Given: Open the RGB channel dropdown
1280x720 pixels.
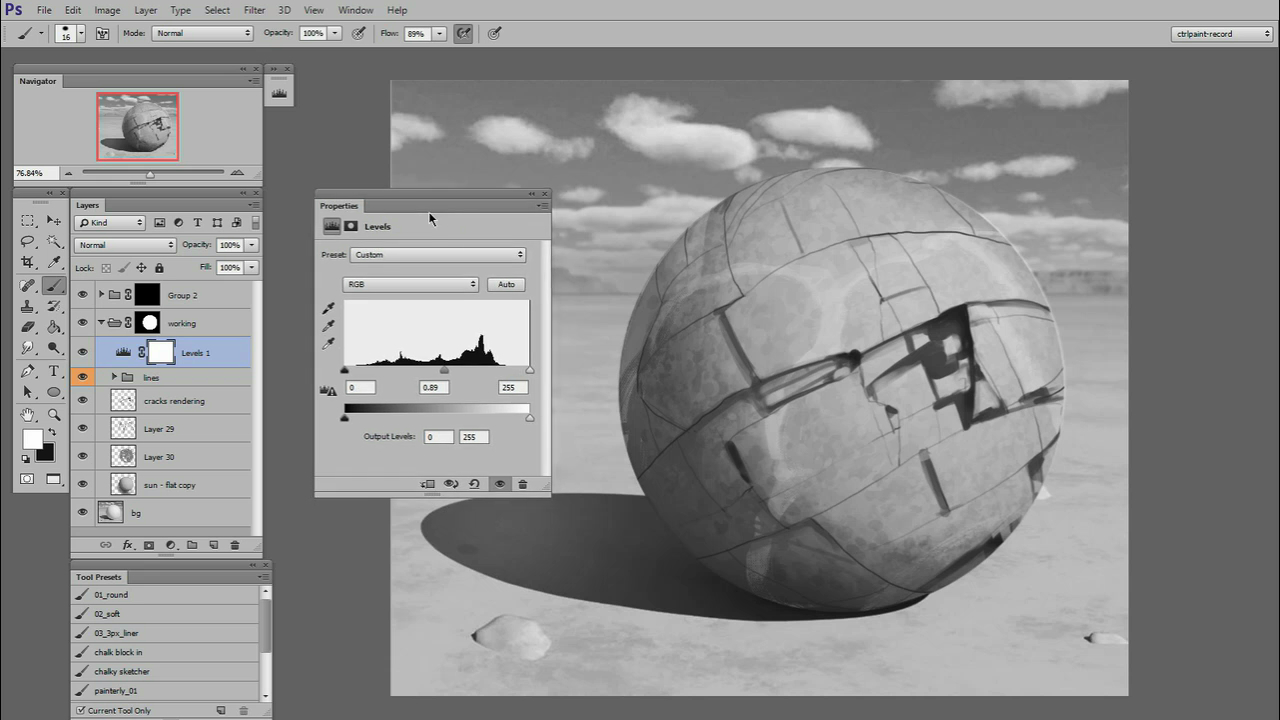Looking at the screenshot, I should tap(410, 285).
